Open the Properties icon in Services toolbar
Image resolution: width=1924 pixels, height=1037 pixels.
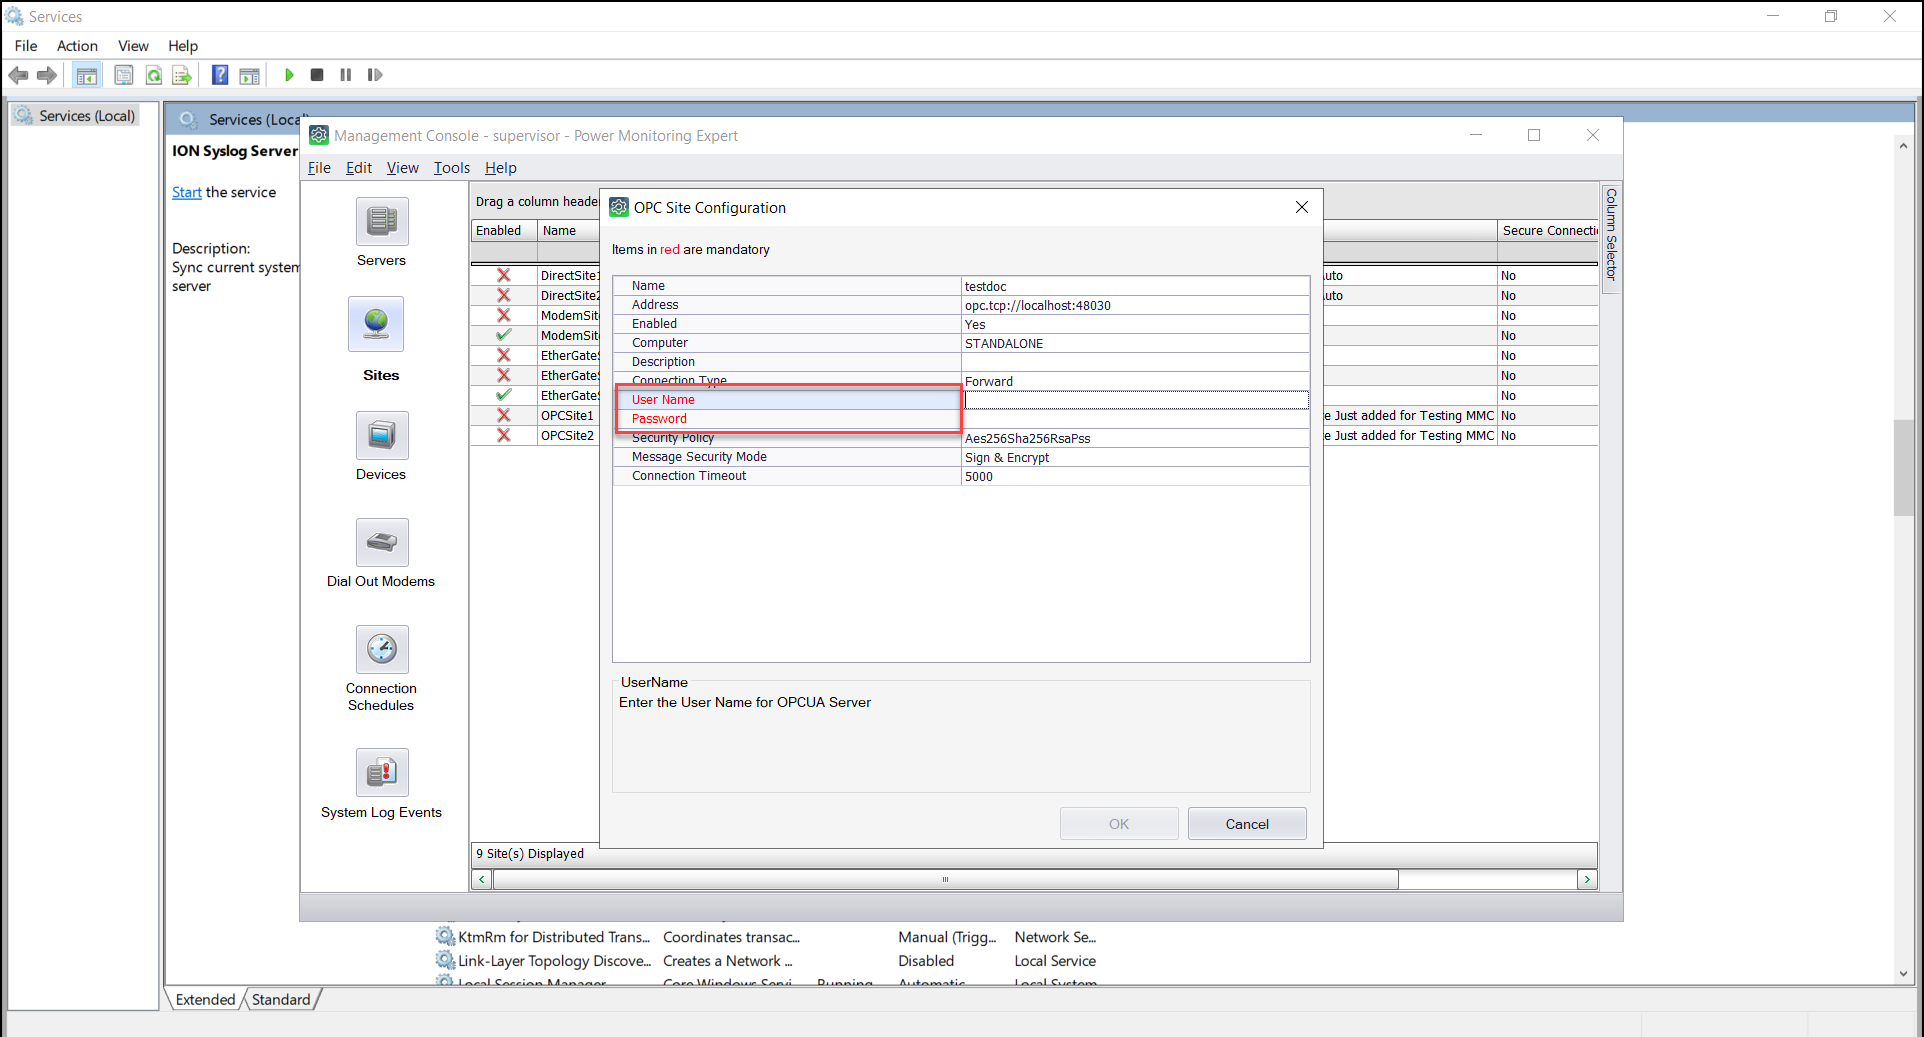click(124, 75)
